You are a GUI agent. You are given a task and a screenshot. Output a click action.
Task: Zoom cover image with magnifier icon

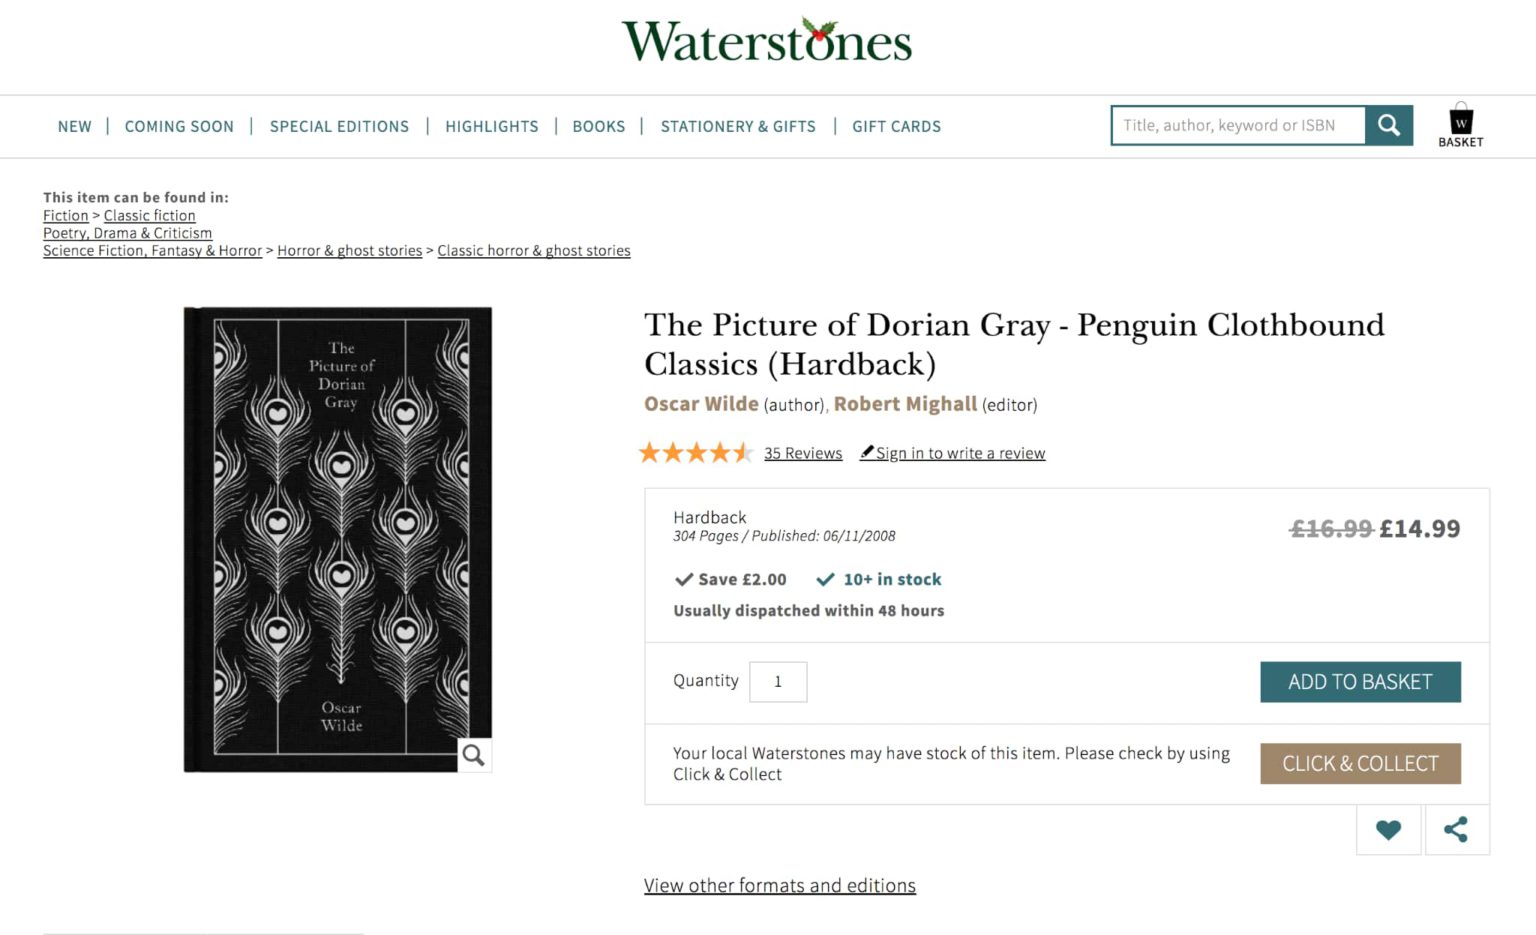(x=474, y=755)
